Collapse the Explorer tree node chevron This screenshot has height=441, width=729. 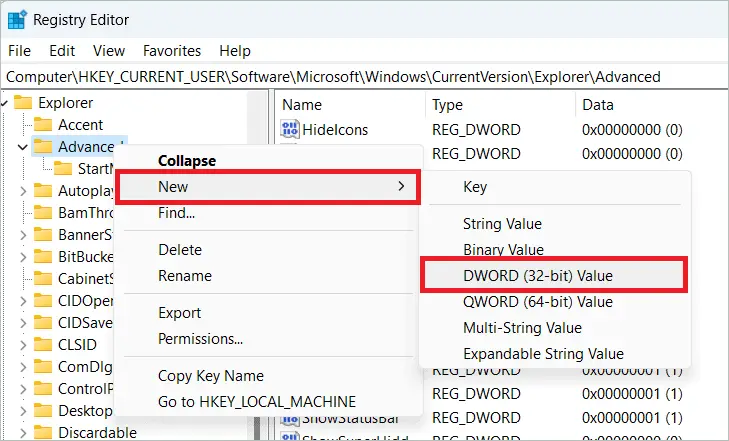point(6,102)
